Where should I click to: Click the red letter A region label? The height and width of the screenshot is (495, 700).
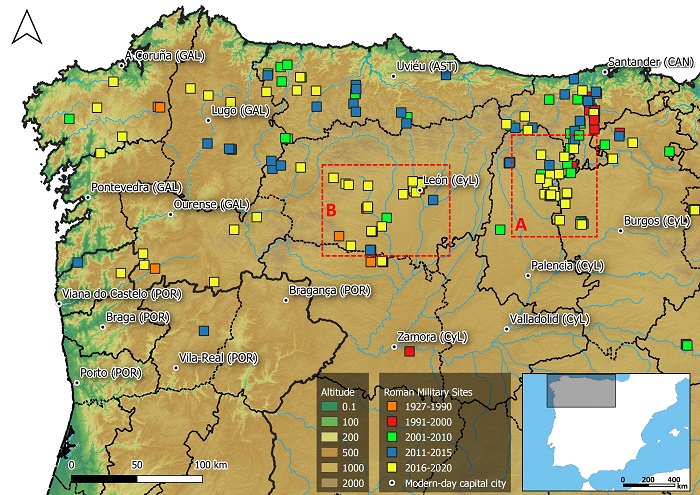point(520,226)
